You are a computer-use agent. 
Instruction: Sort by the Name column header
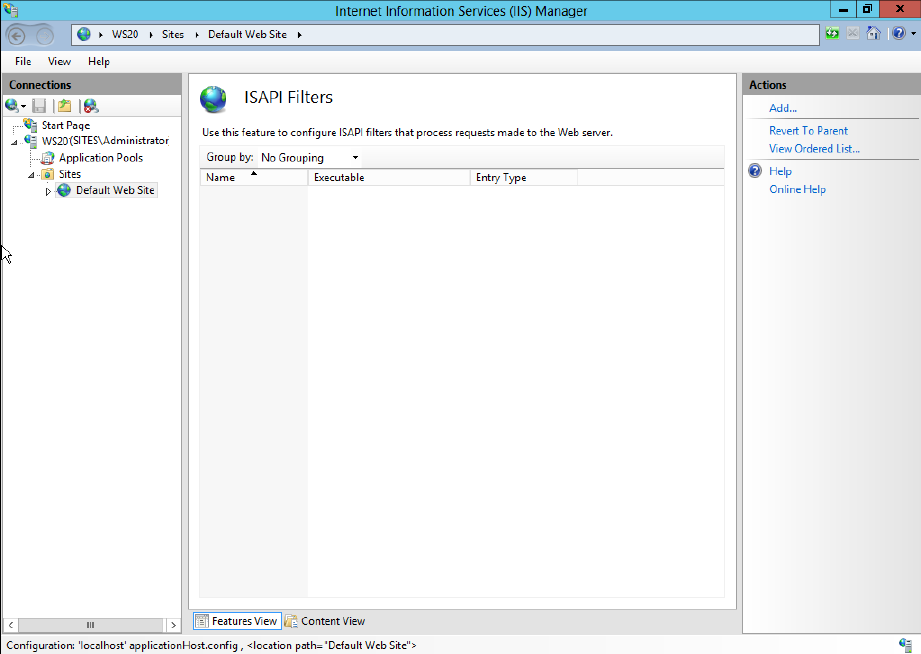pos(254,177)
